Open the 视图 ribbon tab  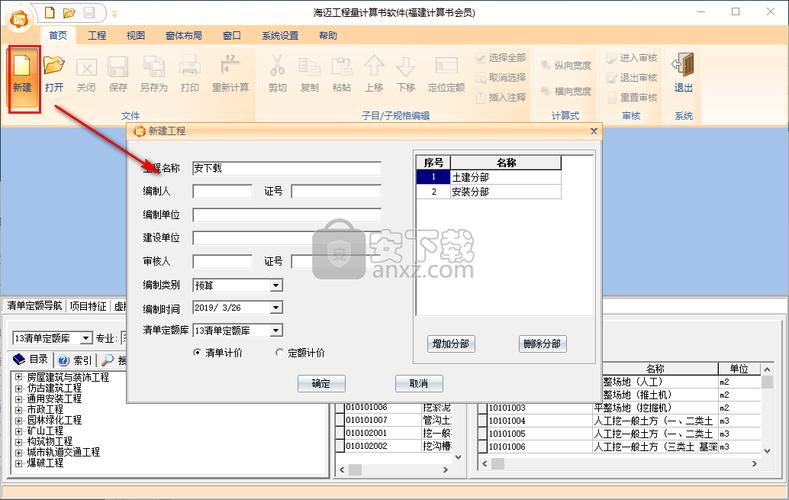pyautogui.click(x=136, y=35)
